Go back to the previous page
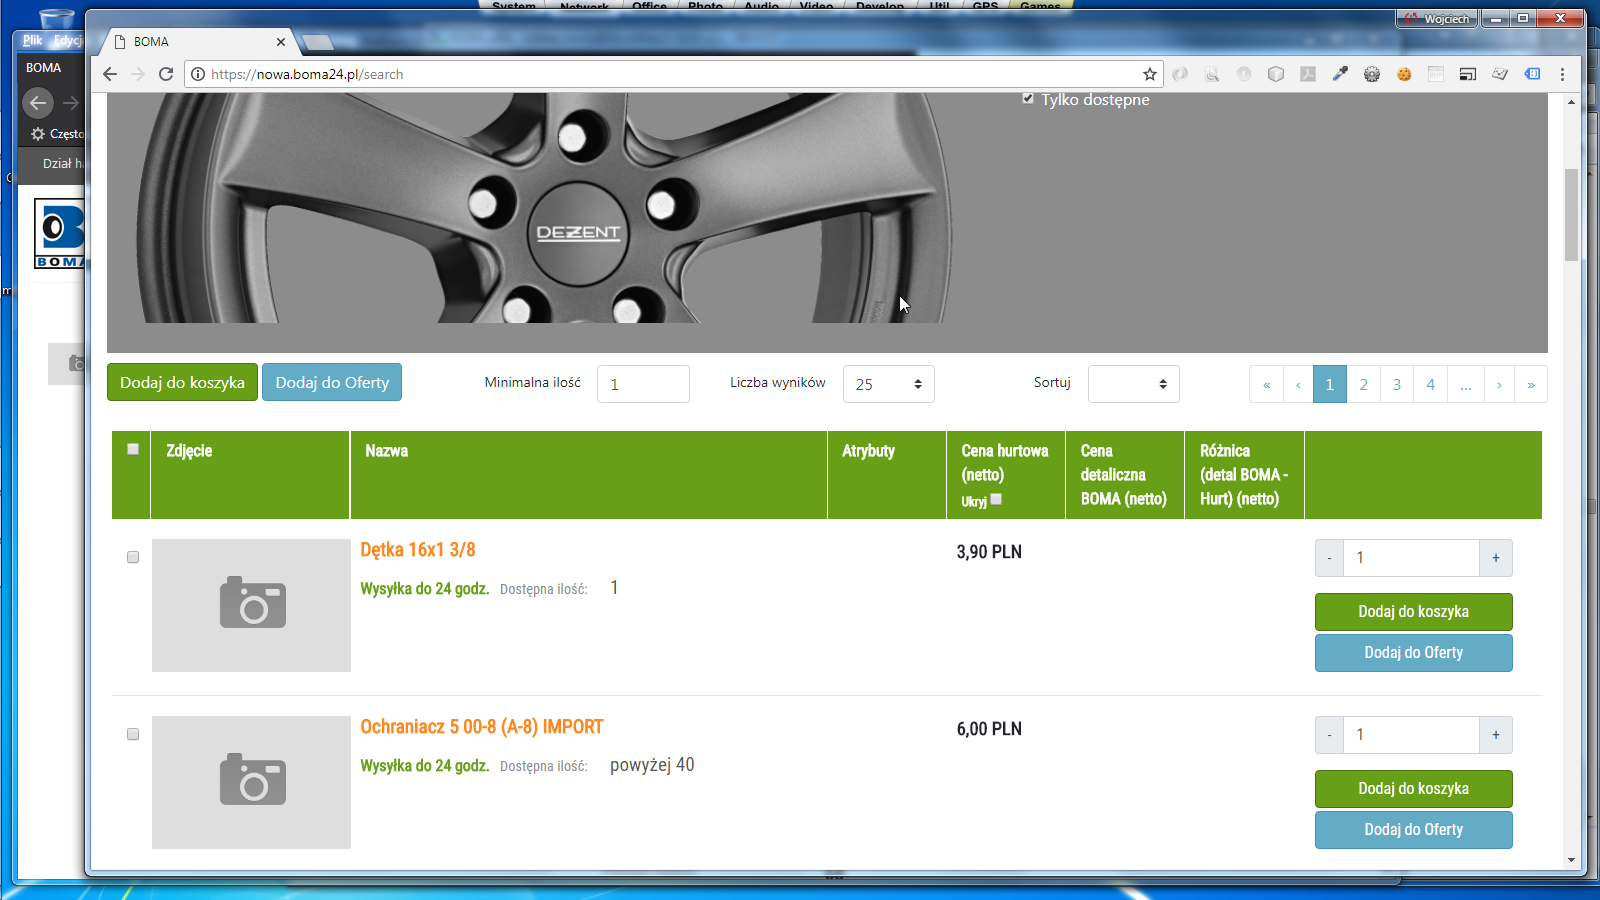 (x=110, y=74)
